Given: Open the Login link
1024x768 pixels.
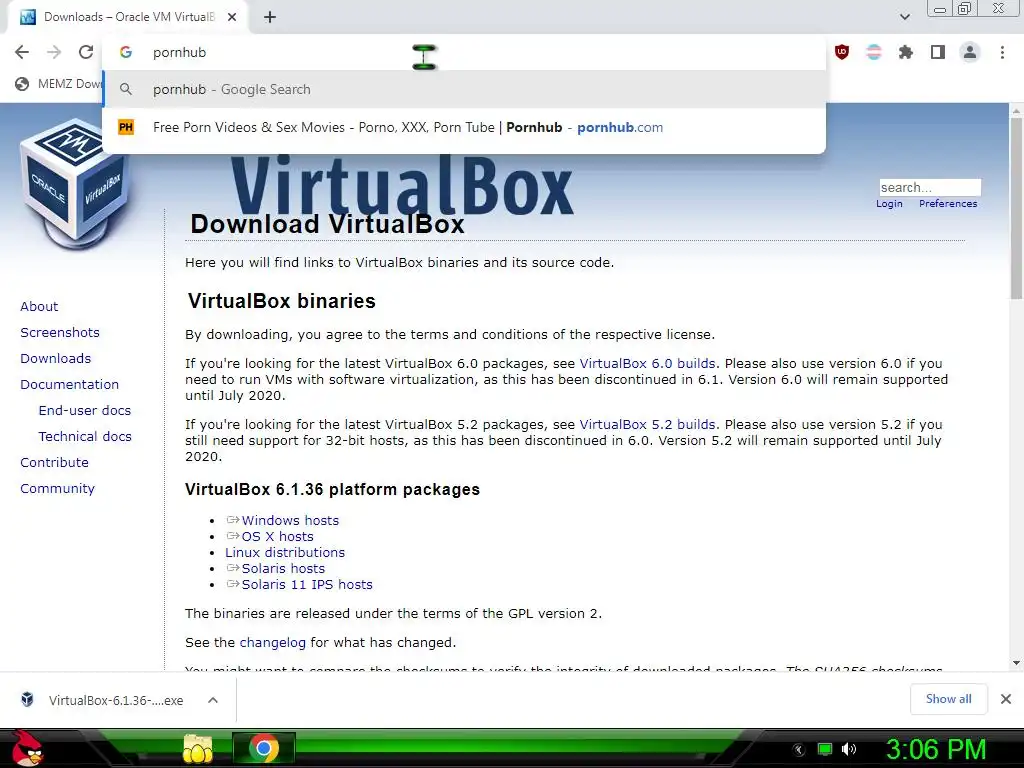Looking at the screenshot, I should coord(889,204).
